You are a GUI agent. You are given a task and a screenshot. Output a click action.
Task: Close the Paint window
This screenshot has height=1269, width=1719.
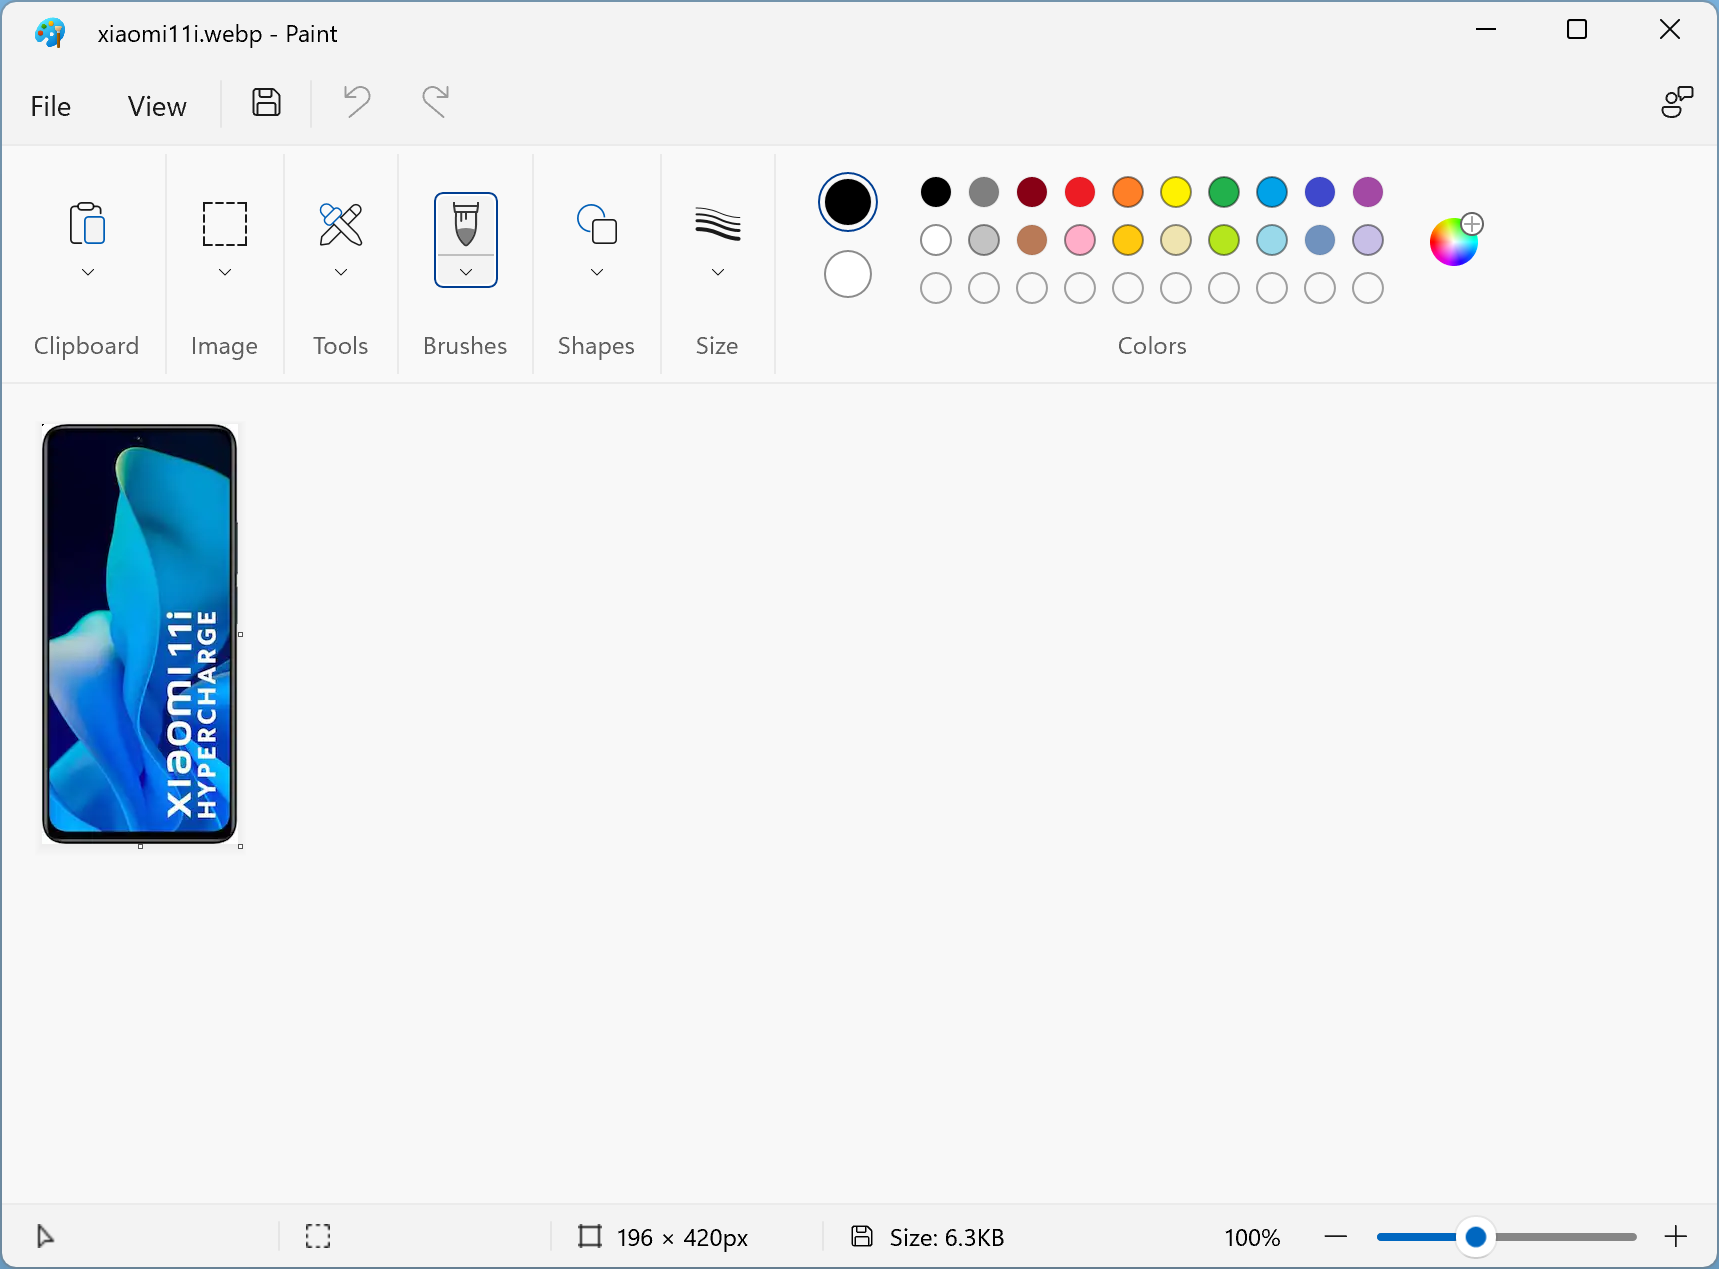[x=1670, y=30]
